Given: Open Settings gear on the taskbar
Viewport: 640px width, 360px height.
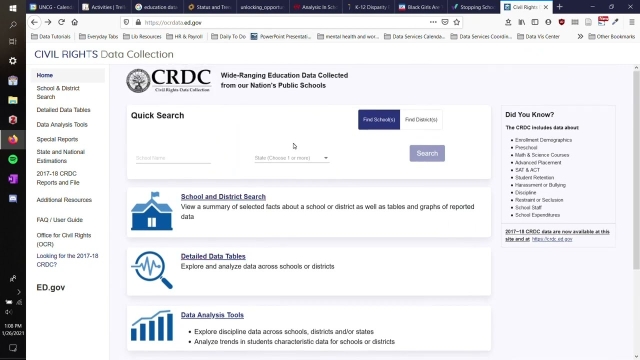Looking at the screenshot, I should pyautogui.click(x=13, y=61).
